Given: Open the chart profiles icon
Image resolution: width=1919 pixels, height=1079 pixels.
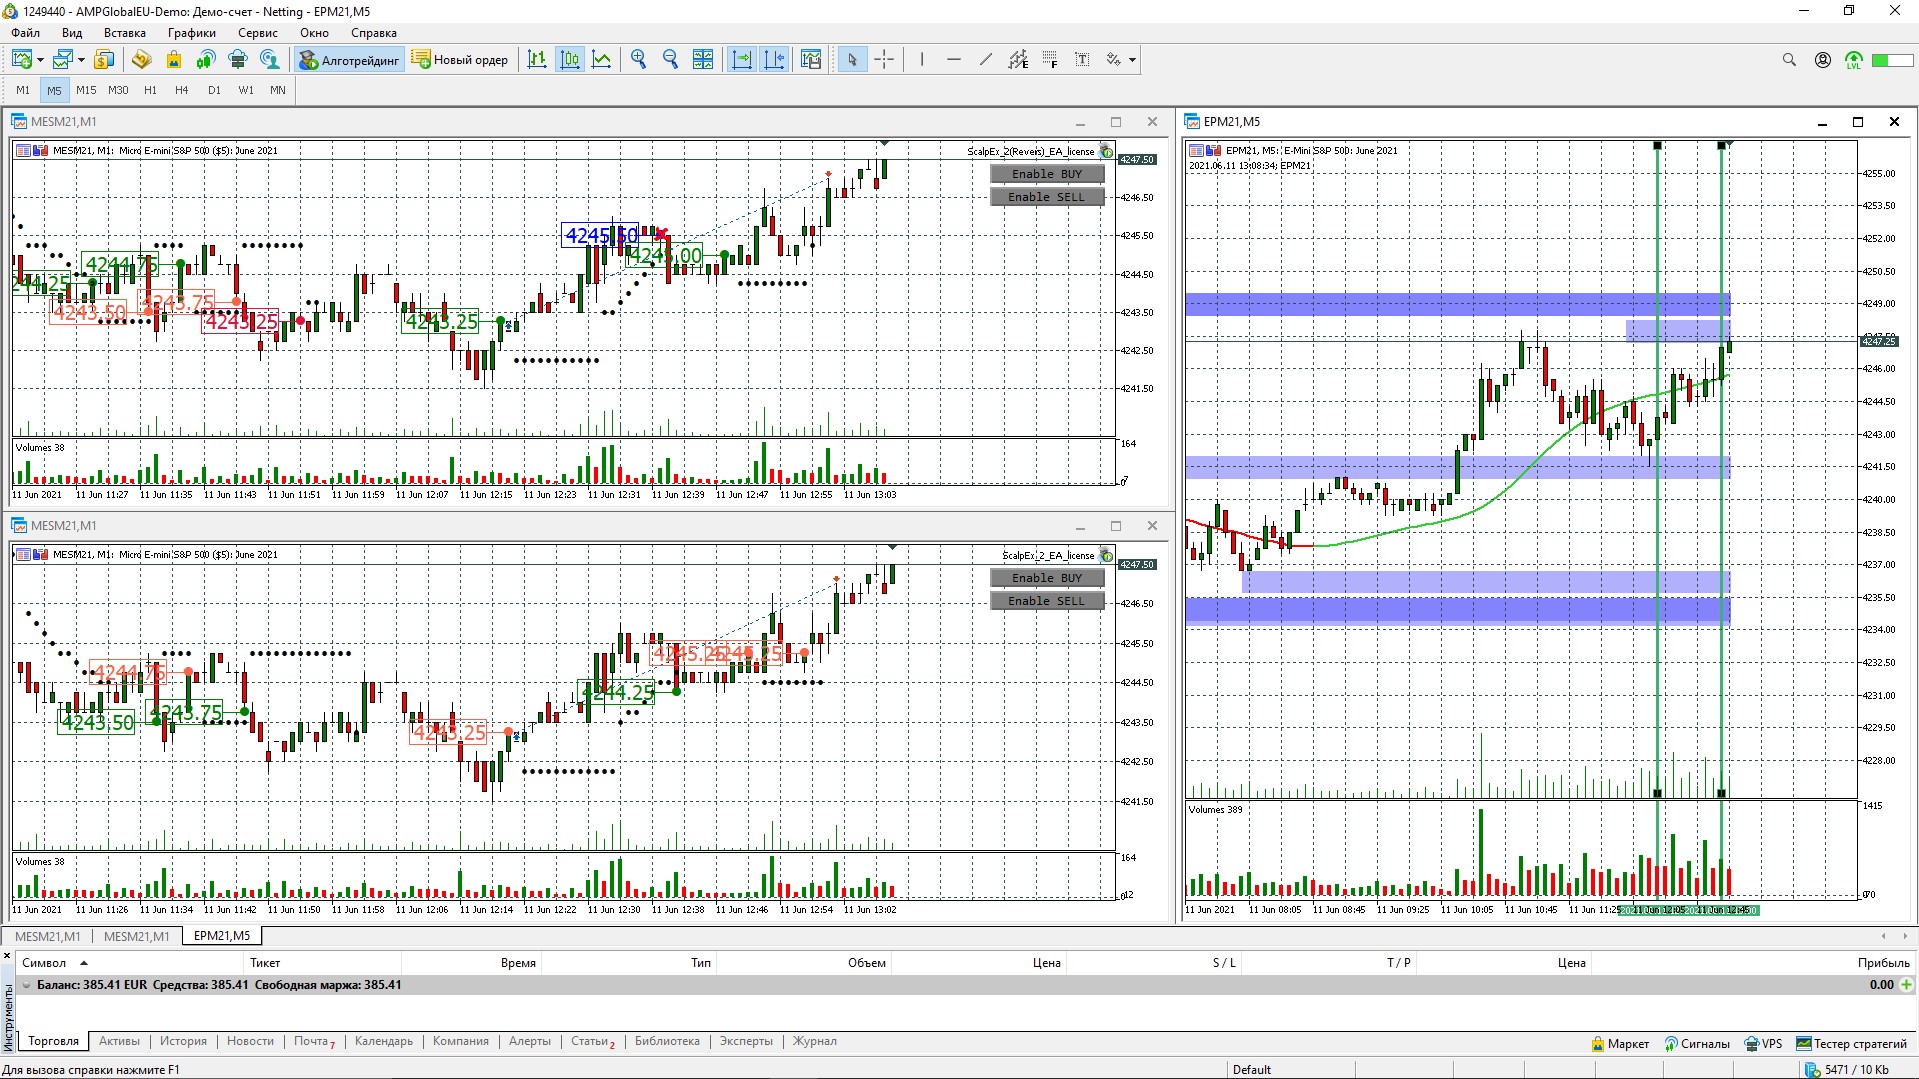Looking at the screenshot, I should (64, 60).
